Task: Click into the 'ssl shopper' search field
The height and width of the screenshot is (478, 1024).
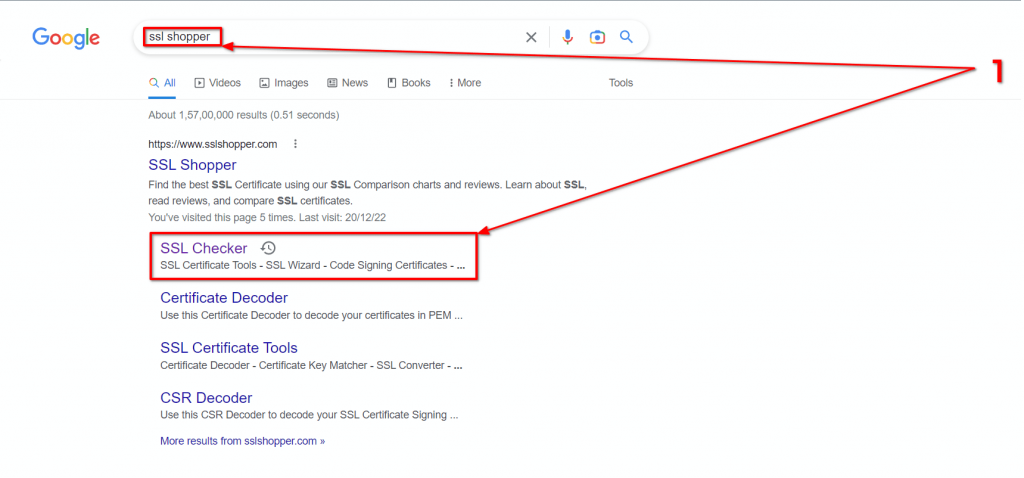Action: [327, 37]
